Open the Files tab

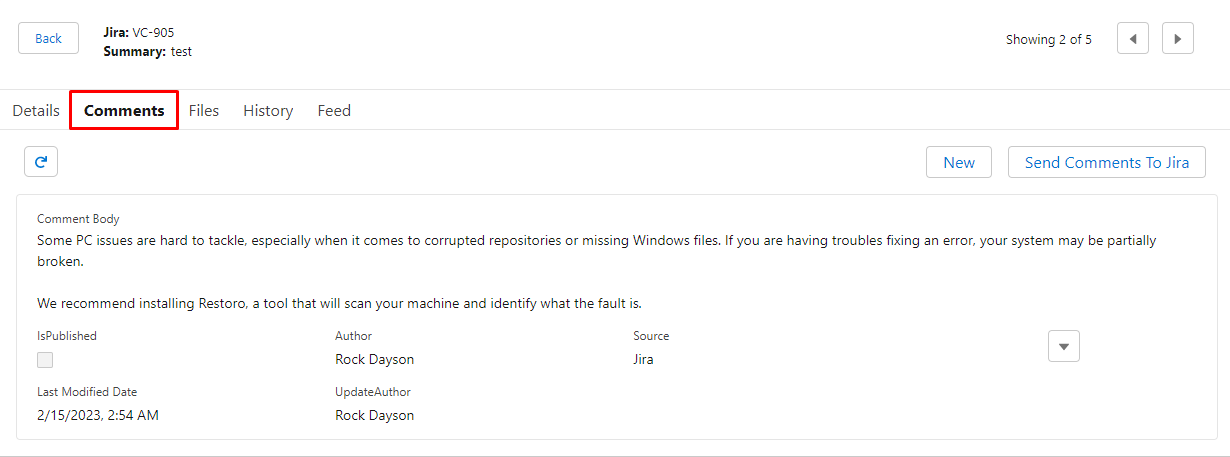pyautogui.click(x=204, y=111)
